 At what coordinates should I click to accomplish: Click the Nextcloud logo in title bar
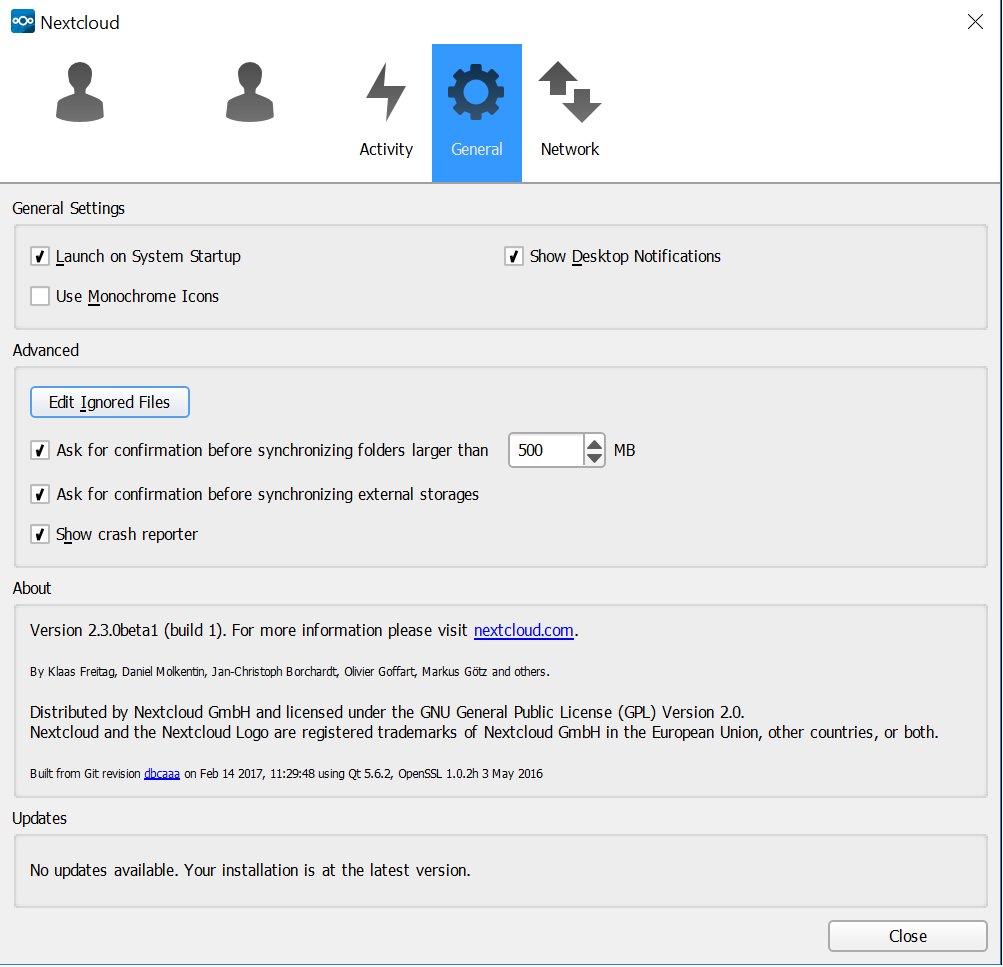[x=23, y=22]
